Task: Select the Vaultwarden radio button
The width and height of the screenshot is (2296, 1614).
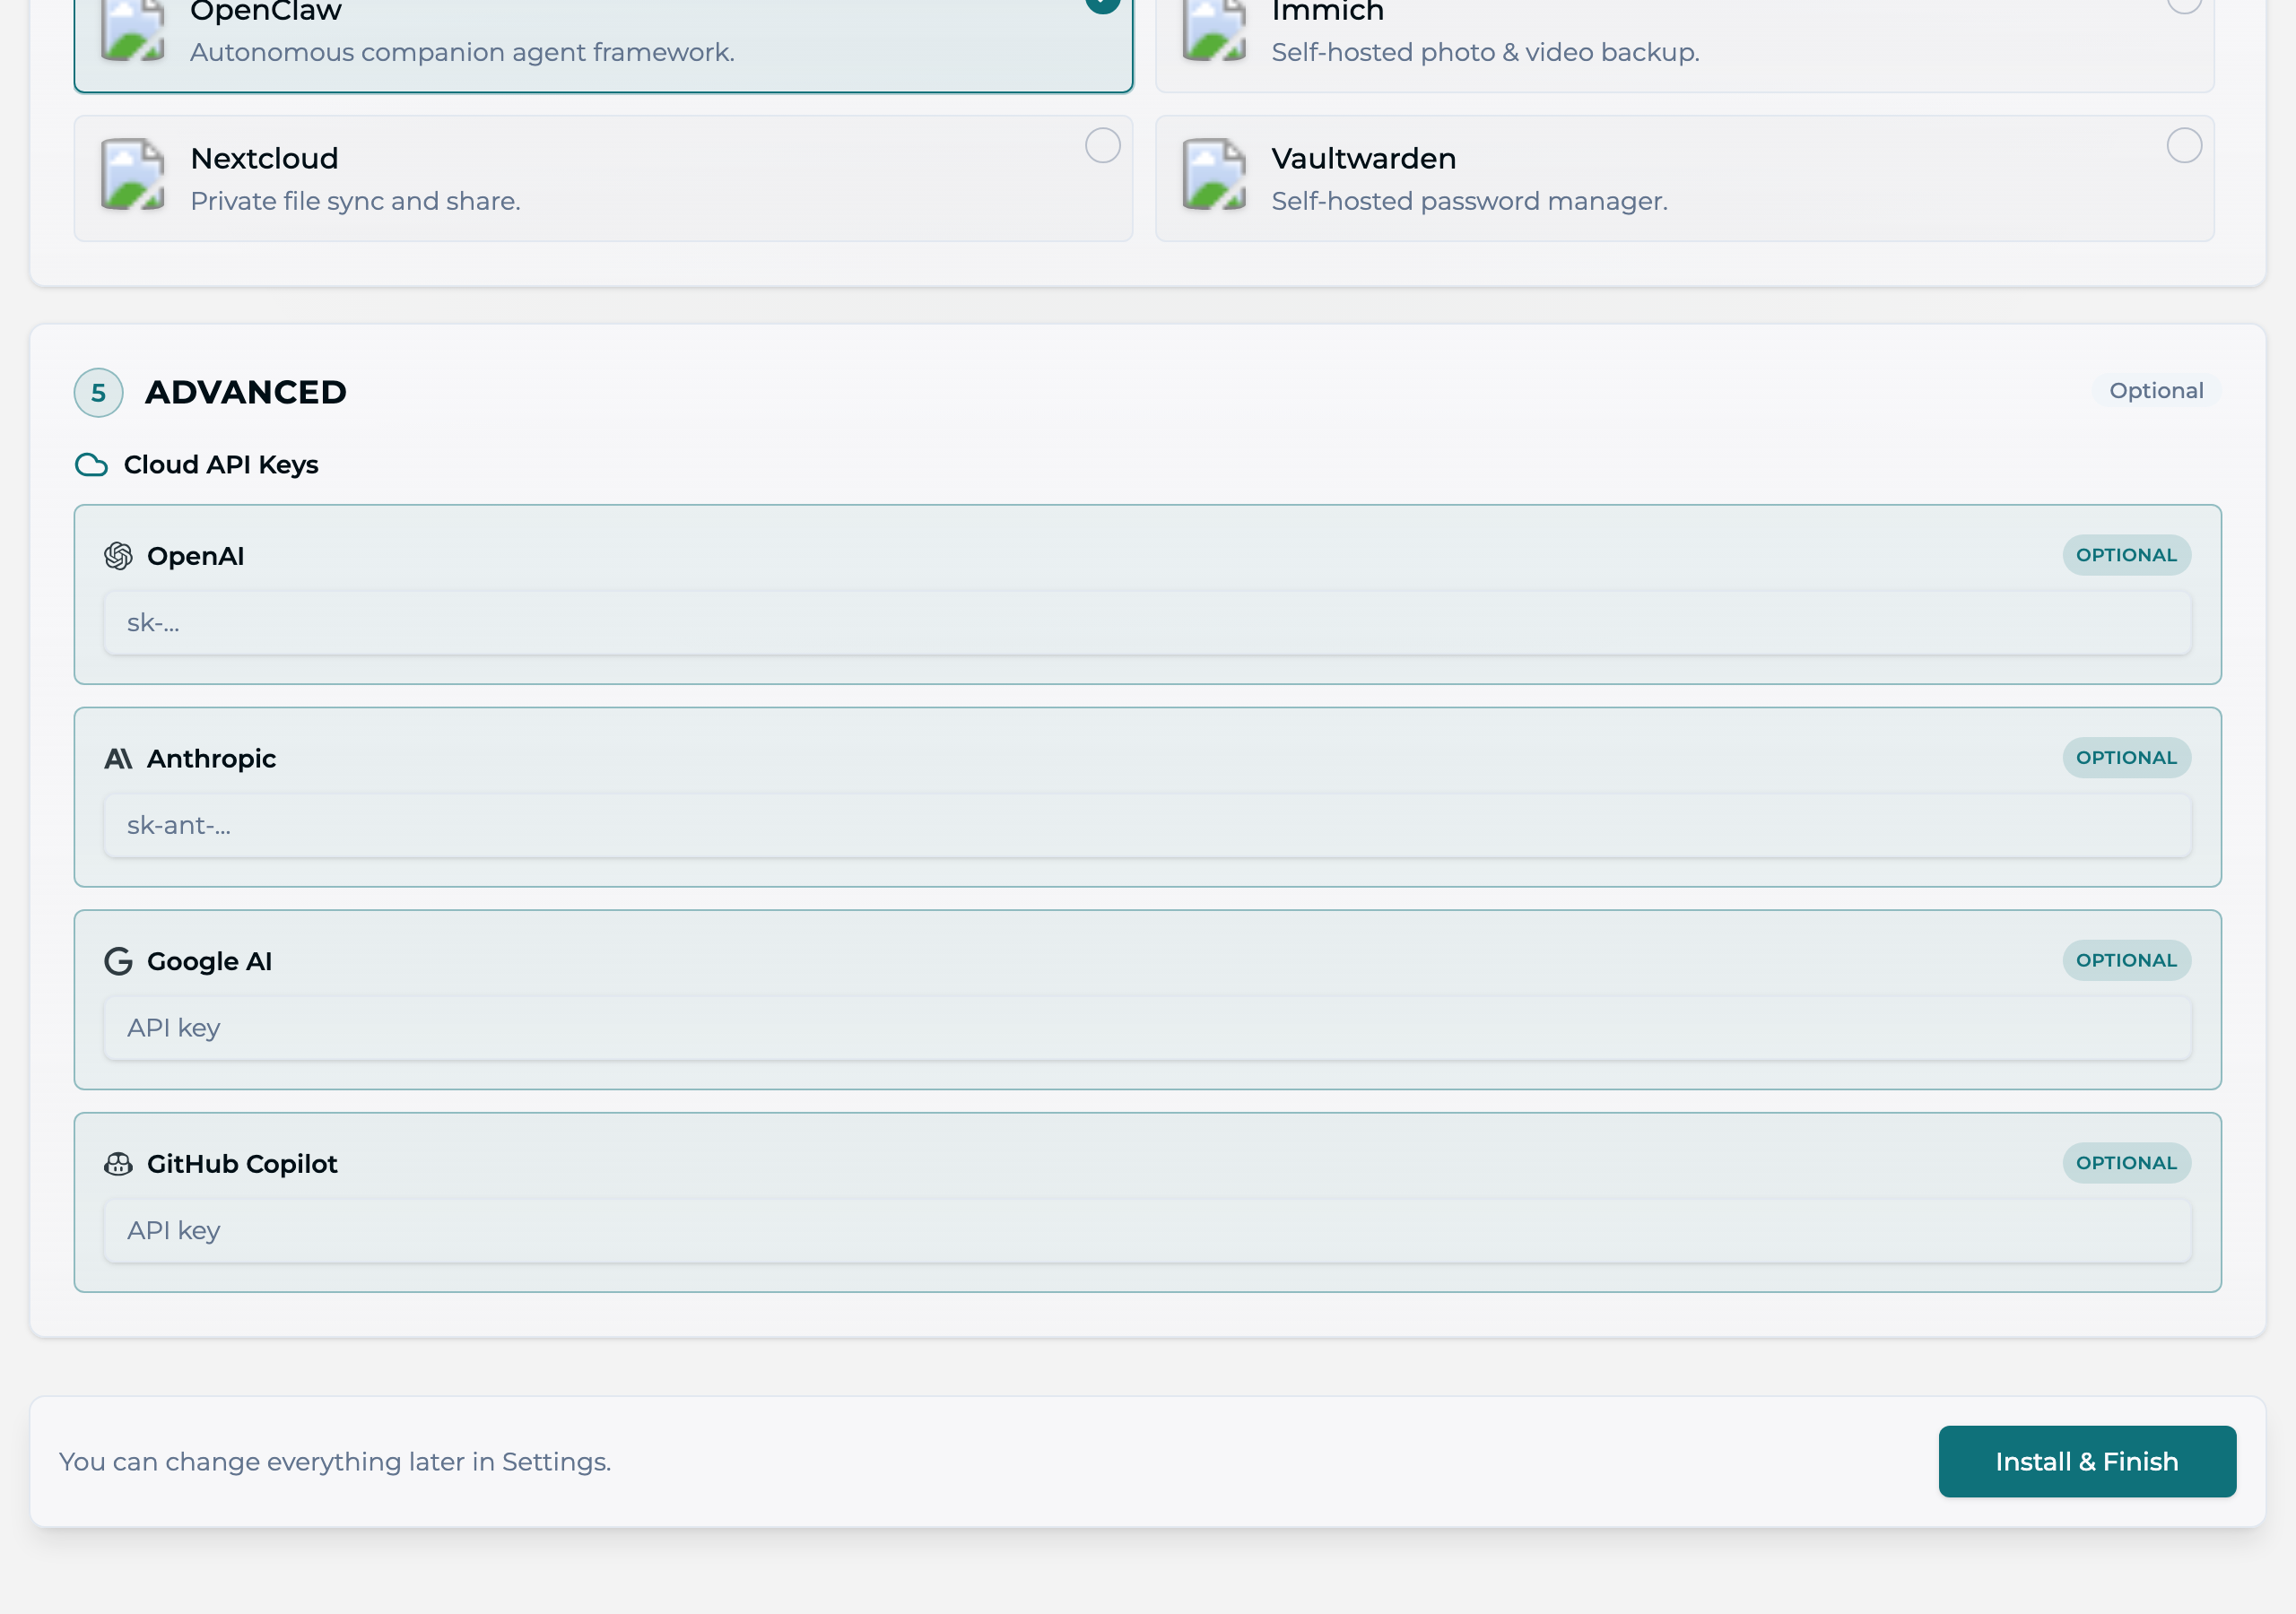Action: pyautogui.click(x=2184, y=146)
